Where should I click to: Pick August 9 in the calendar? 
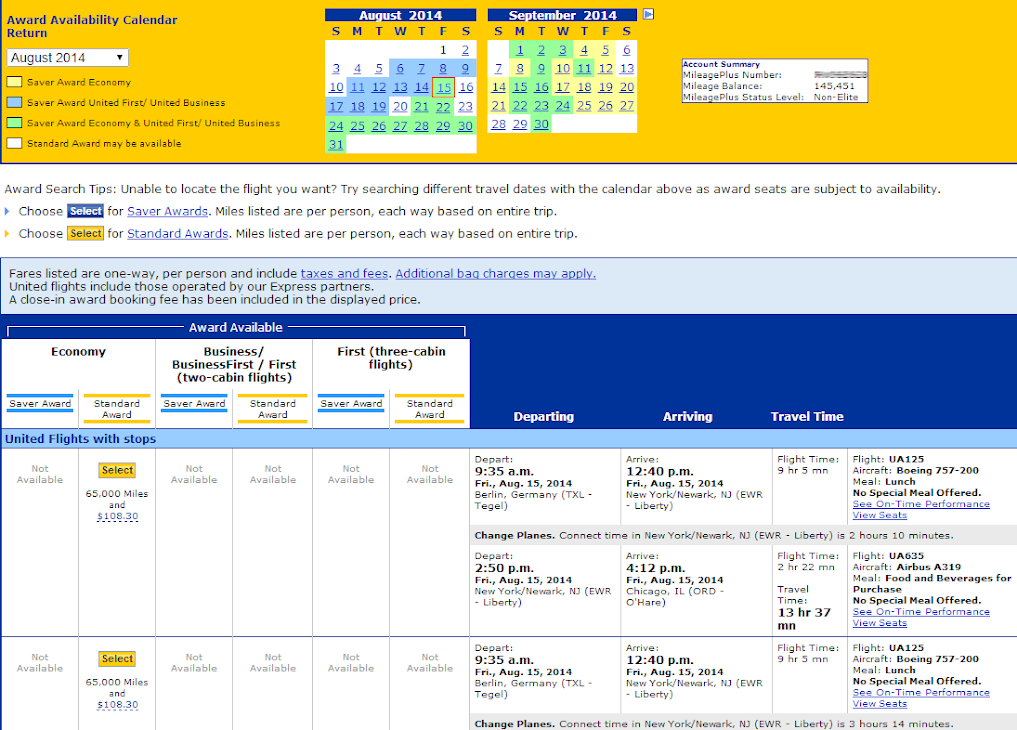point(465,69)
